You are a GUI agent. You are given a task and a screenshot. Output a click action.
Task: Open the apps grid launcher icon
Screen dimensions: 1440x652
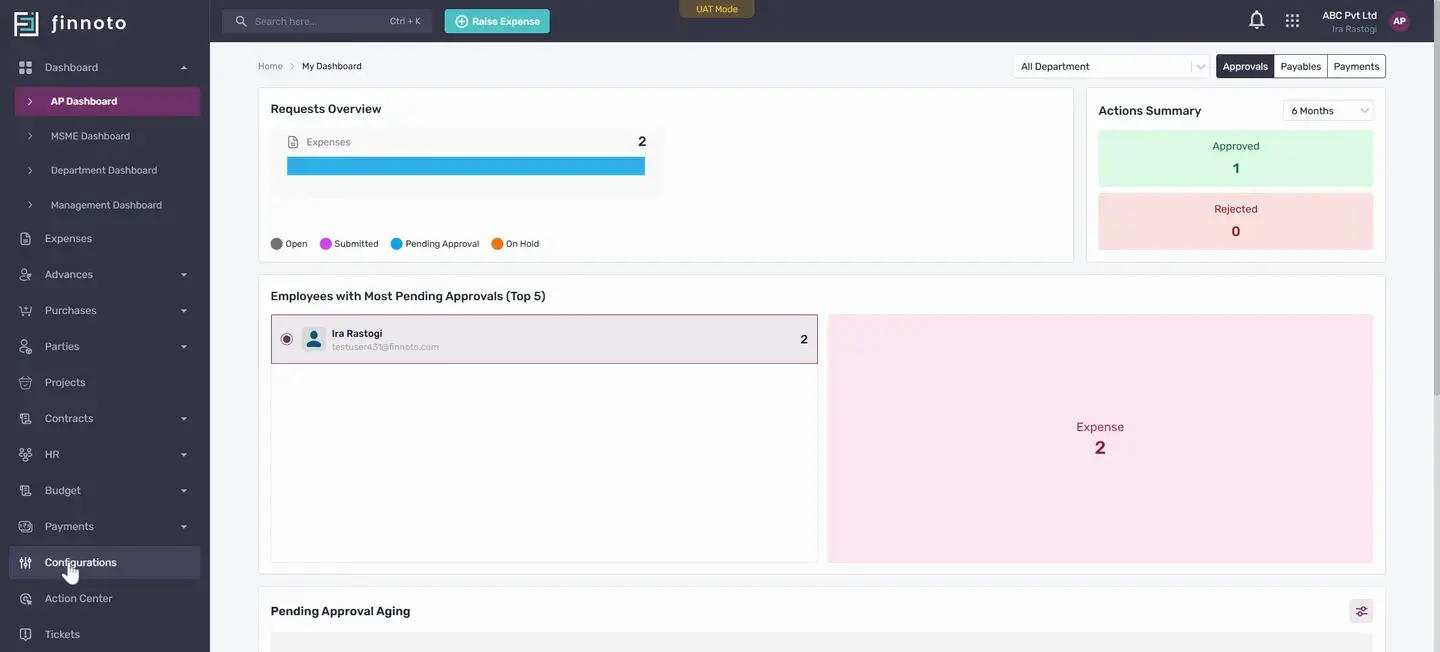(1292, 20)
